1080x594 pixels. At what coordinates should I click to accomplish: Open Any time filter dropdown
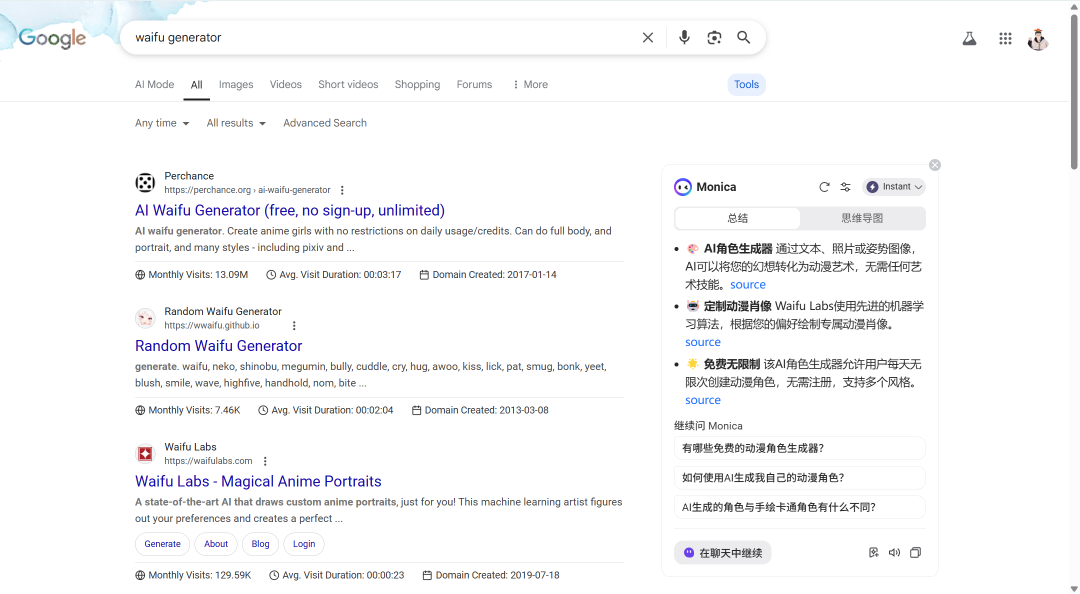click(x=162, y=123)
